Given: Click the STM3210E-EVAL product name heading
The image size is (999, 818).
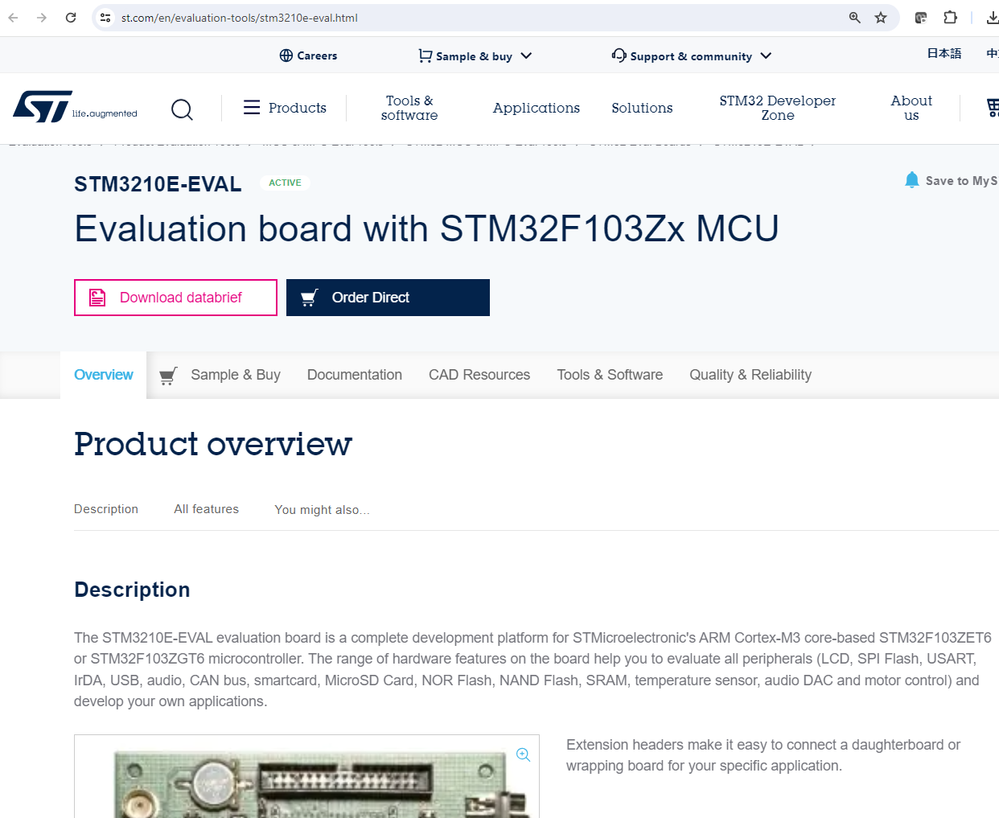Looking at the screenshot, I should point(158,184).
